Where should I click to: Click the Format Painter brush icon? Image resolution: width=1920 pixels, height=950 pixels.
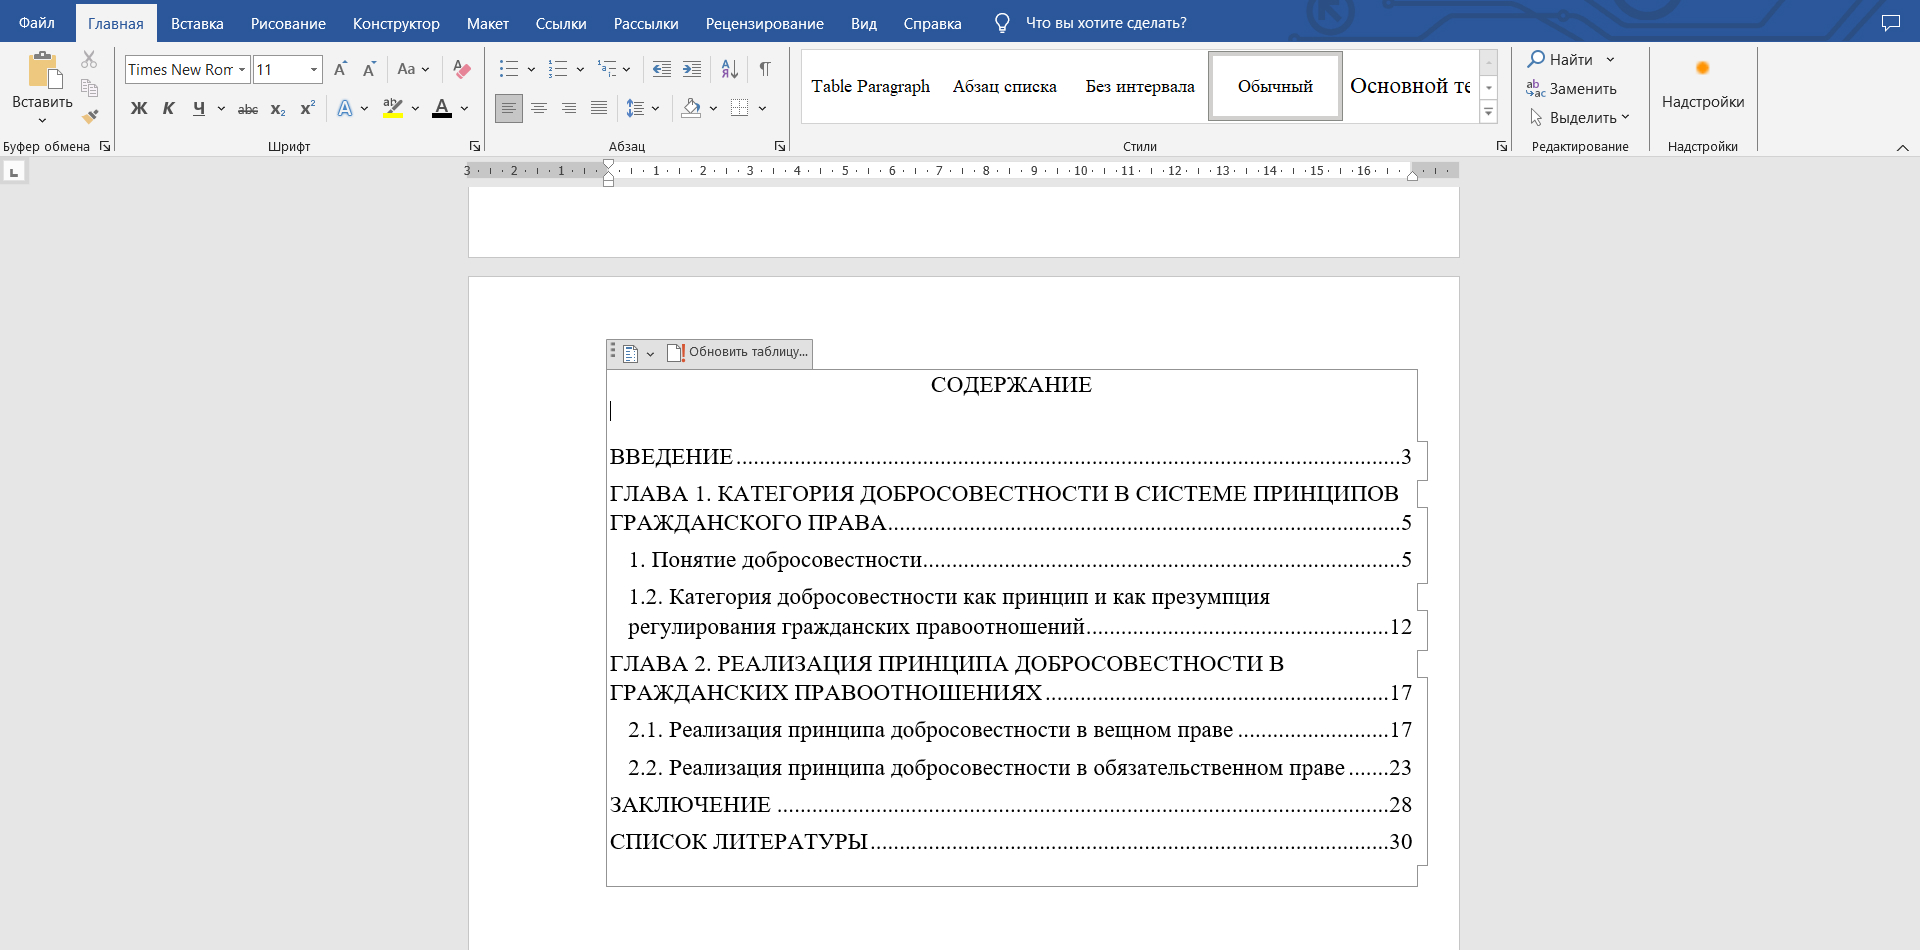pyautogui.click(x=90, y=116)
